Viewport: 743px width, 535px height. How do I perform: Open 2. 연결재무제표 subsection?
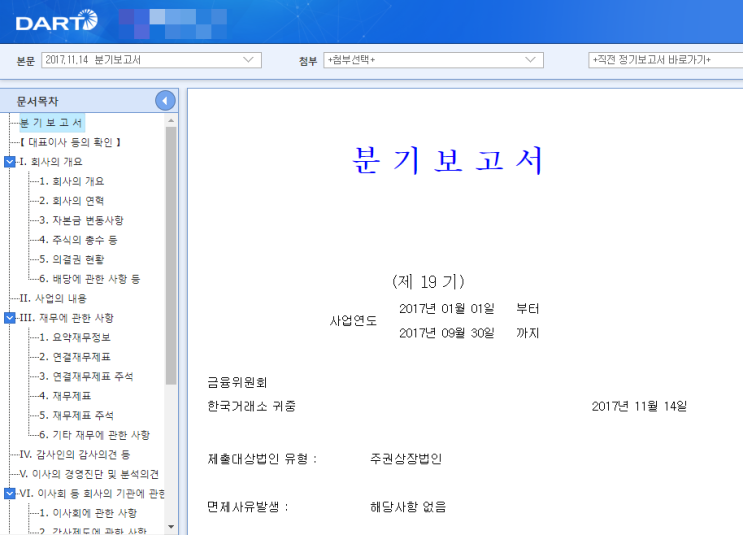coord(75,357)
